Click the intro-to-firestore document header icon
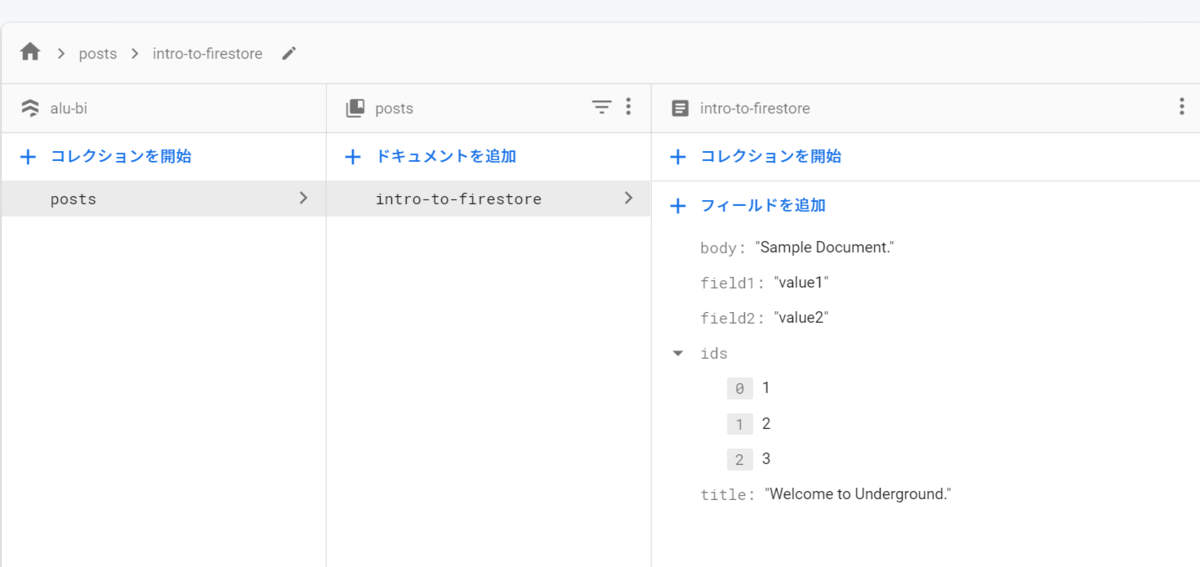 [680, 108]
